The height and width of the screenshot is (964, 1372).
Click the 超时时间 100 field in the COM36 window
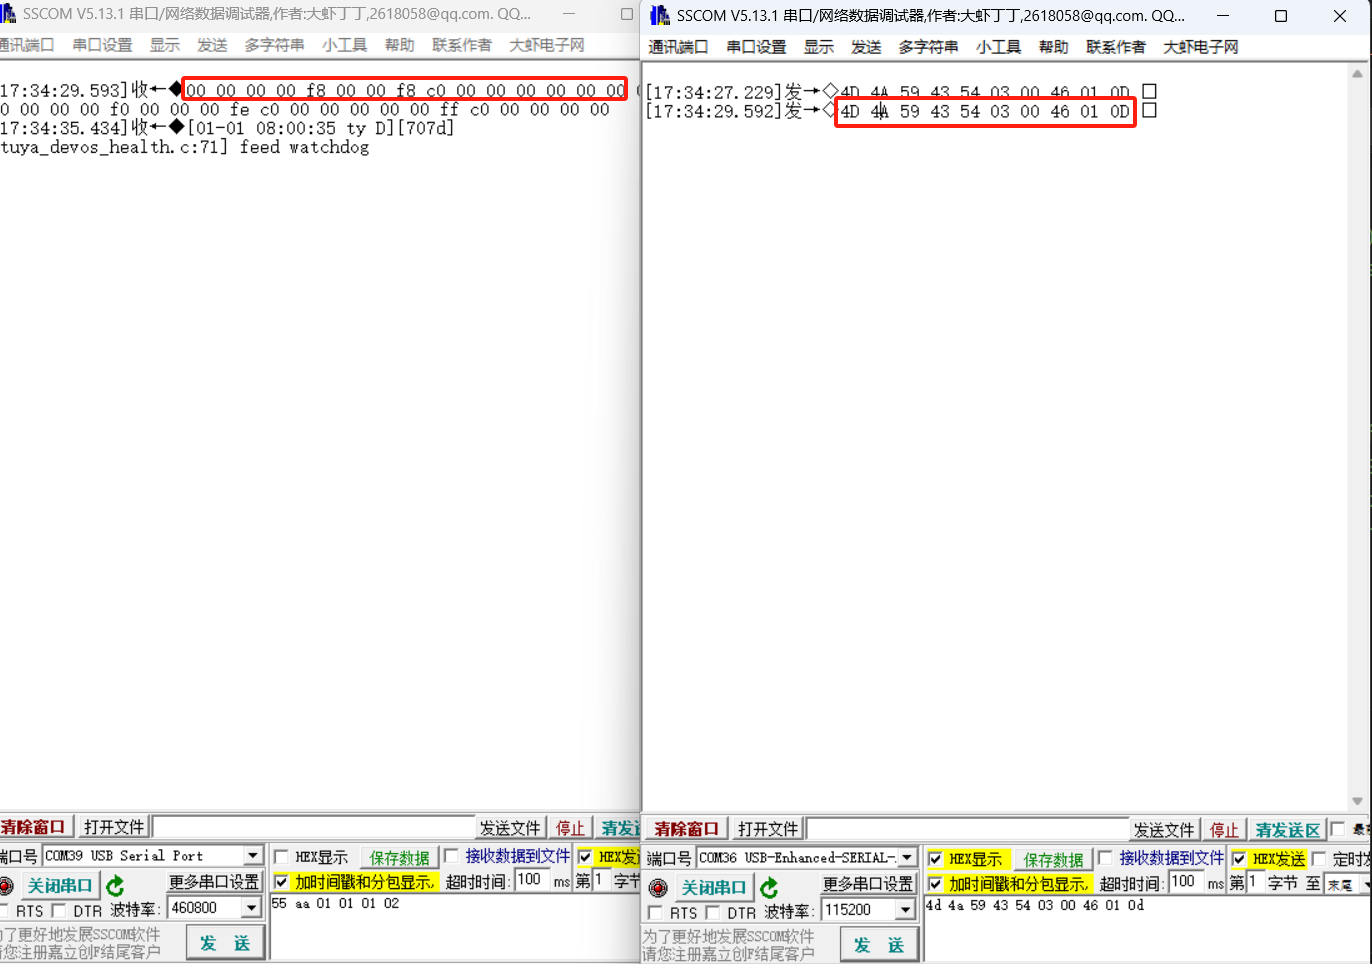pyautogui.click(x=1186, y=882)
